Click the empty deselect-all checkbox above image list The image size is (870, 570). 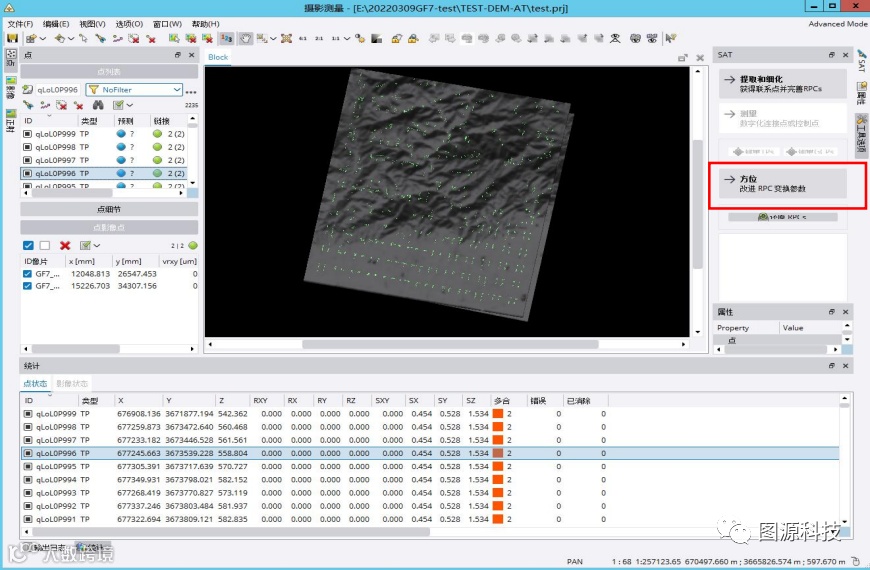(x=45, y=245)
